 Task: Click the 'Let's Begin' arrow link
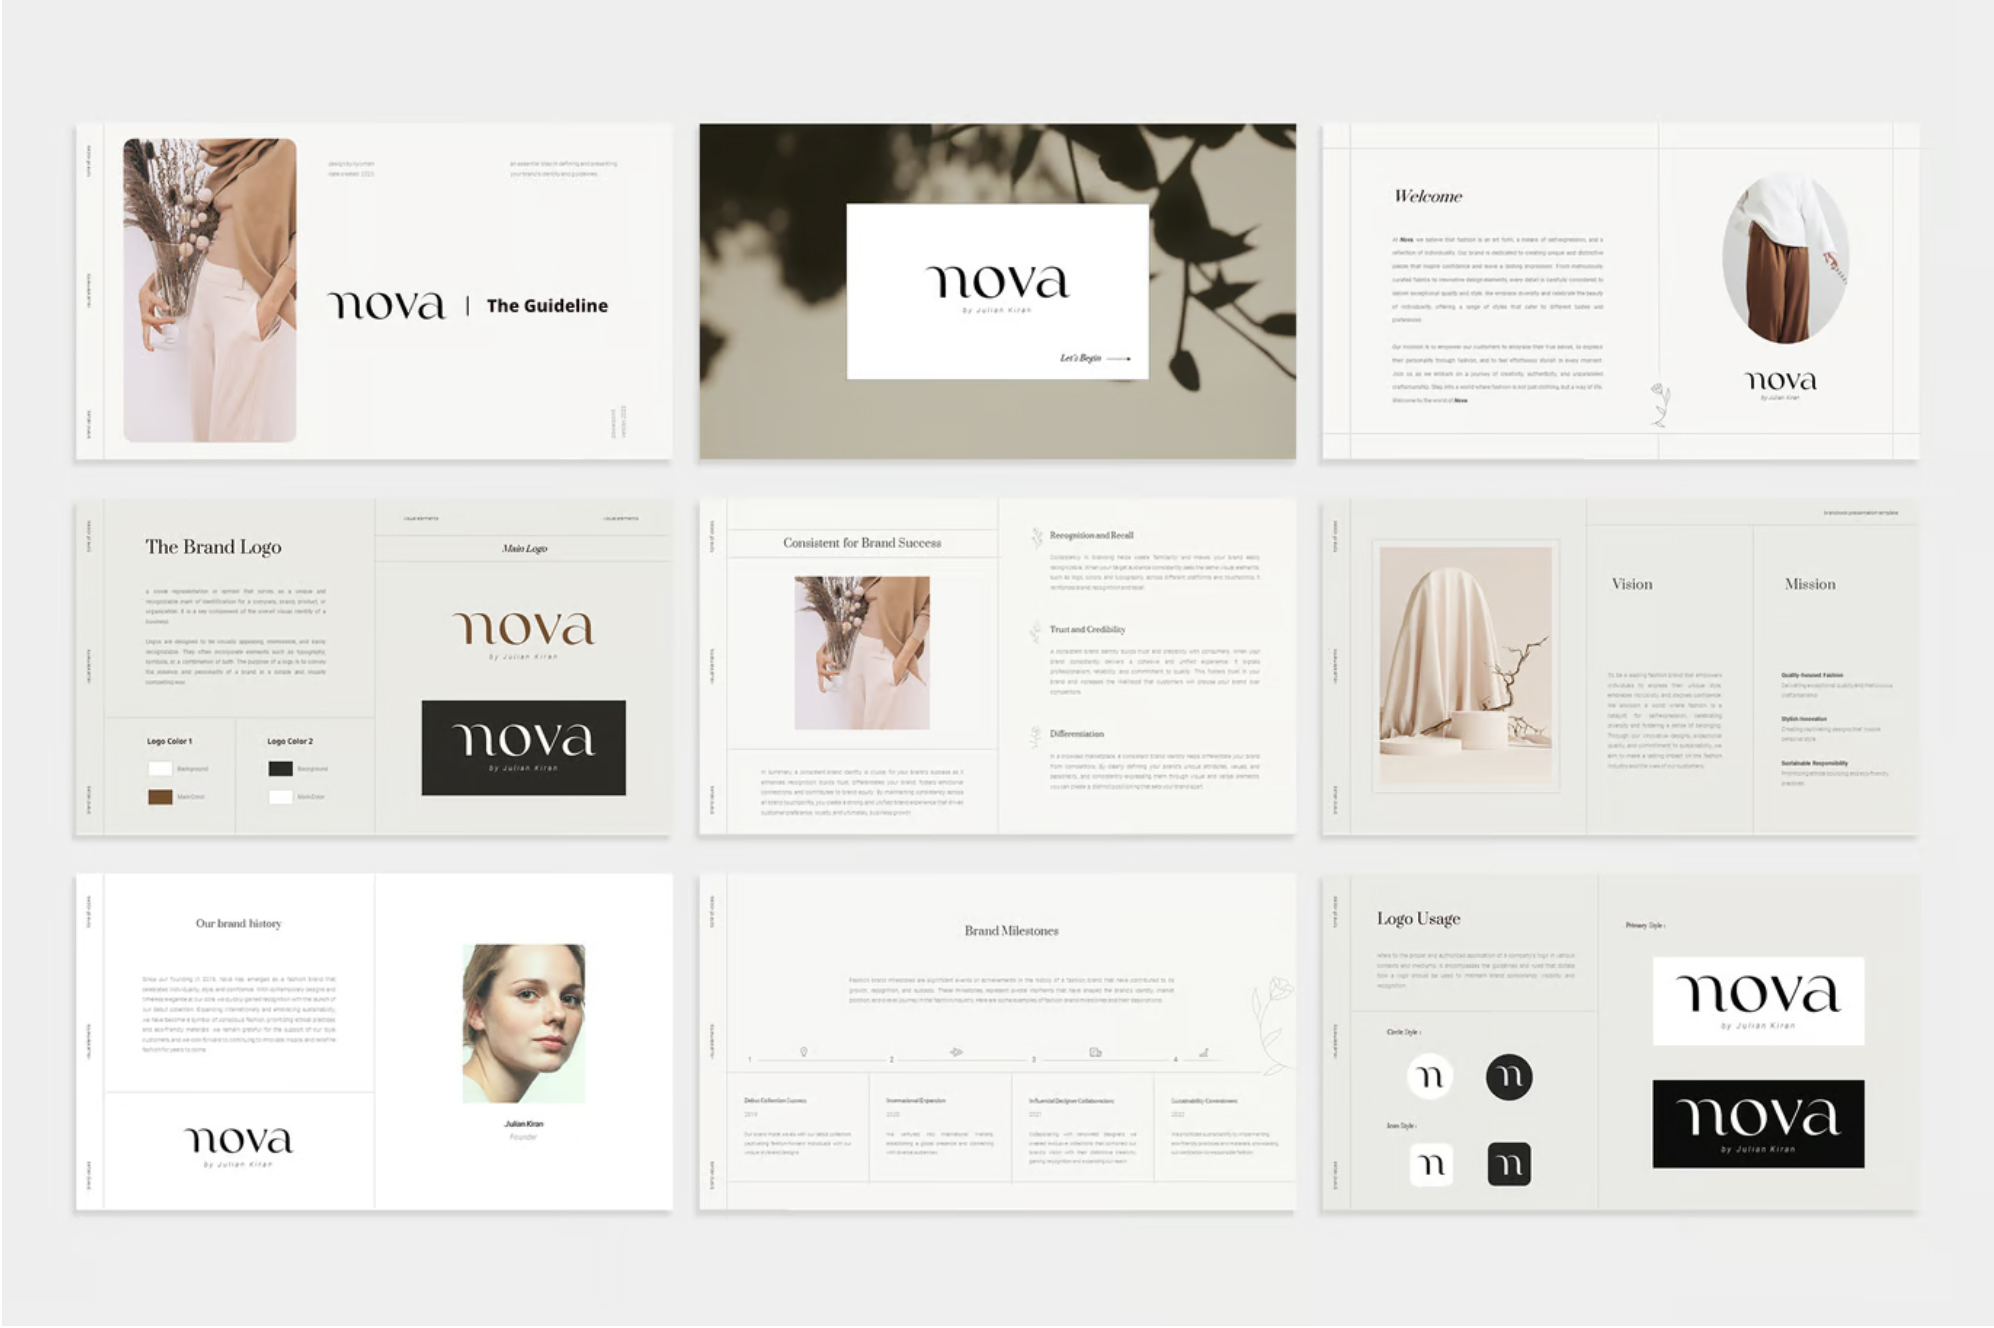[x=1095, y=358]
